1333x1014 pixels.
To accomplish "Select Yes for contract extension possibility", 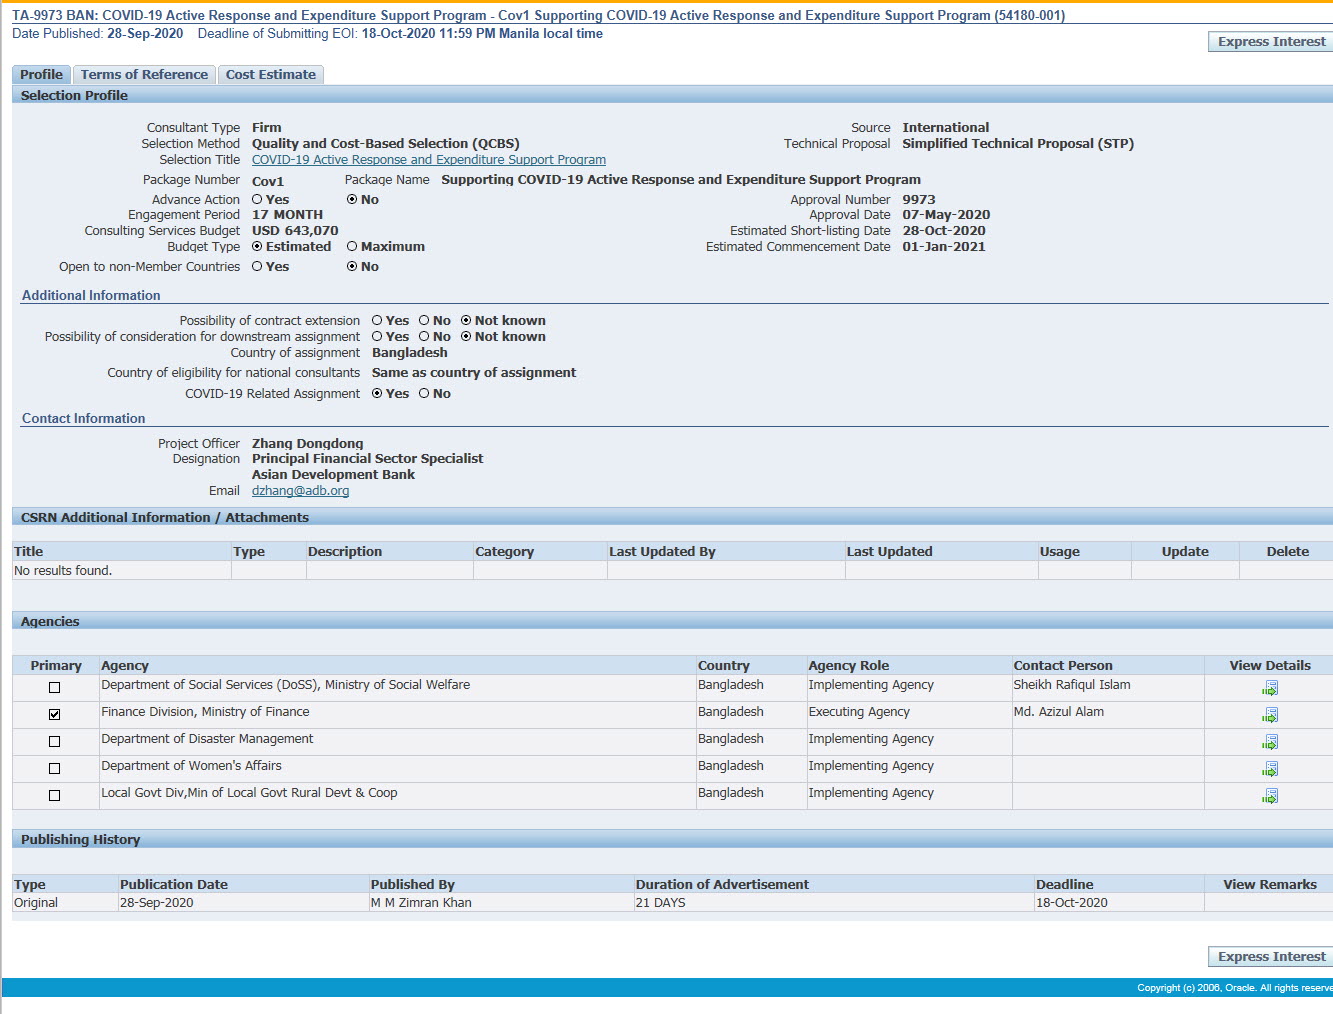I will tap(377, 321).
